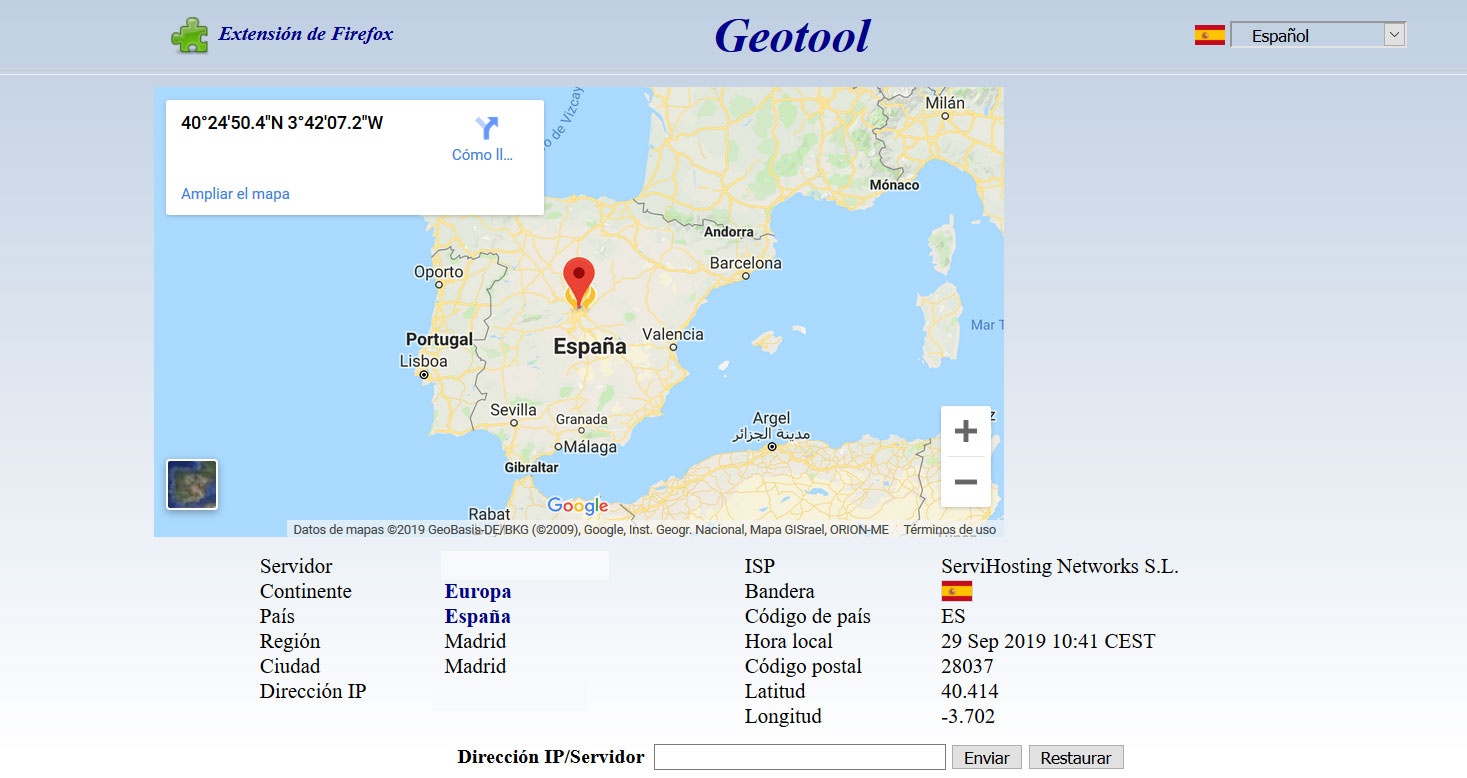Click the red location pin on Madrid
Image resolution: width=1467 pixels, height=778 pixels.
click(579, 281)
